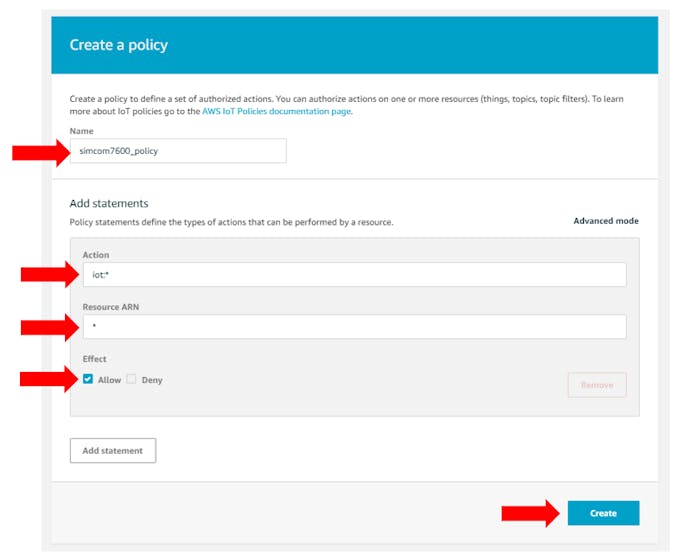Viewport: 676px width, 555px height.
Task: Click the 'Deny' label text
Action: [x=152, y=380]
